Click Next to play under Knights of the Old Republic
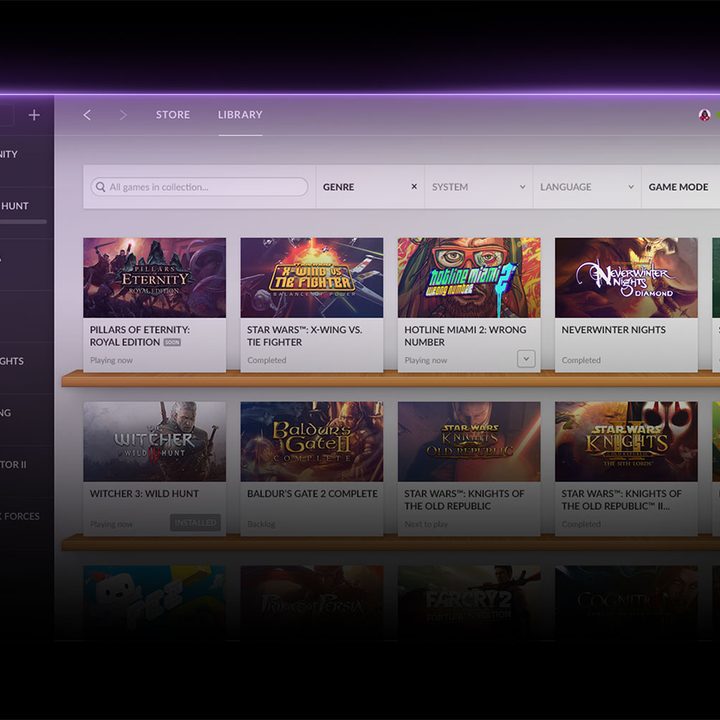 pos(426,524)
